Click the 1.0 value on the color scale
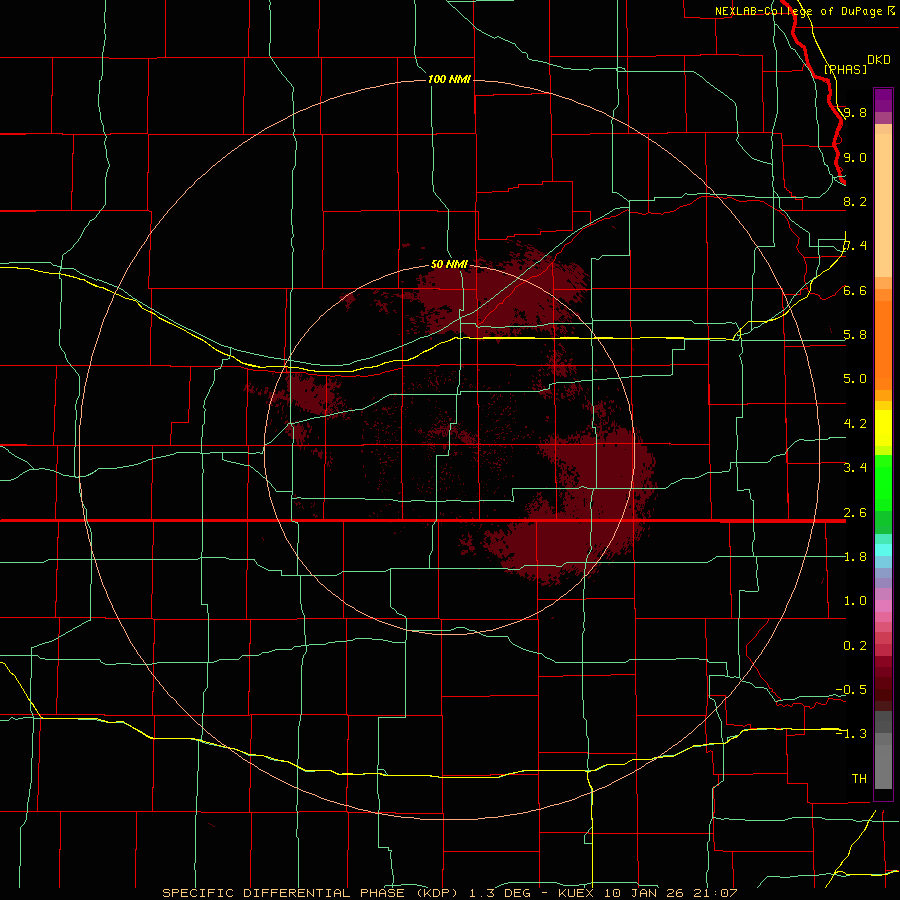900x900 pixels. [x=855, y=601]
